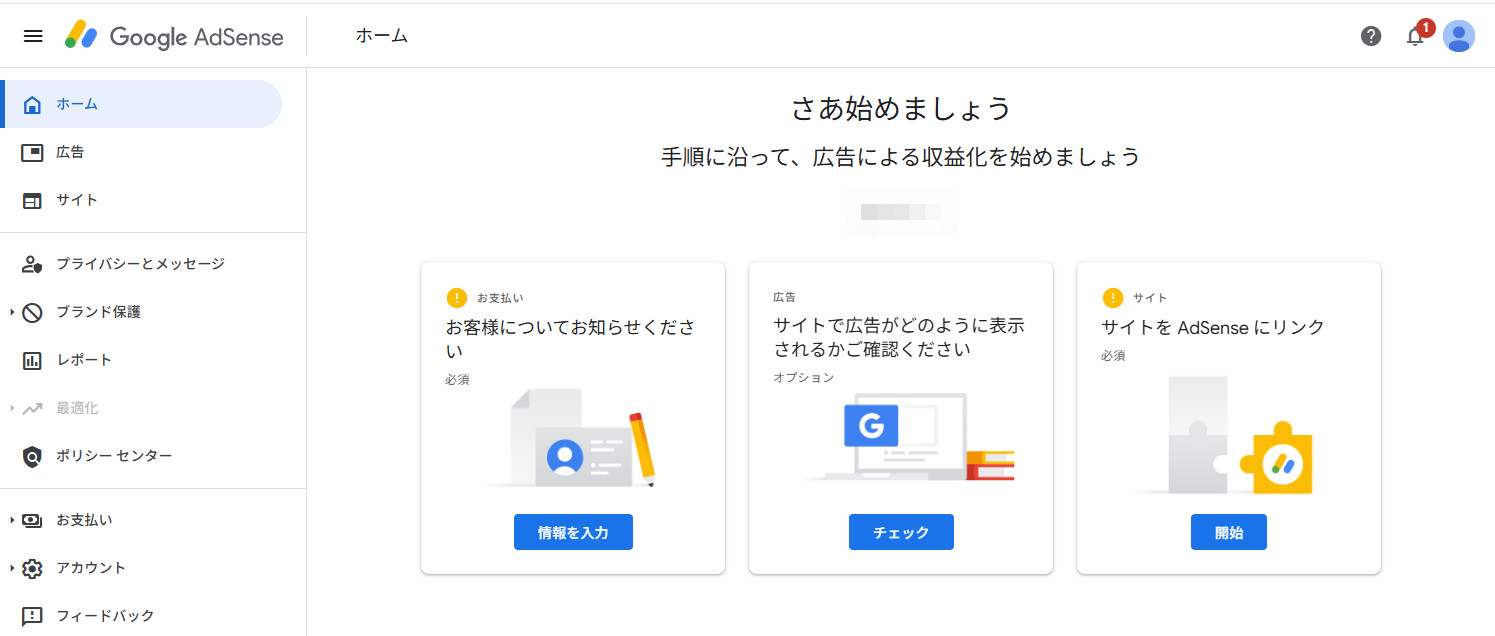
Task: Select ホーム in the sidebar
Action: pos(77,104)
